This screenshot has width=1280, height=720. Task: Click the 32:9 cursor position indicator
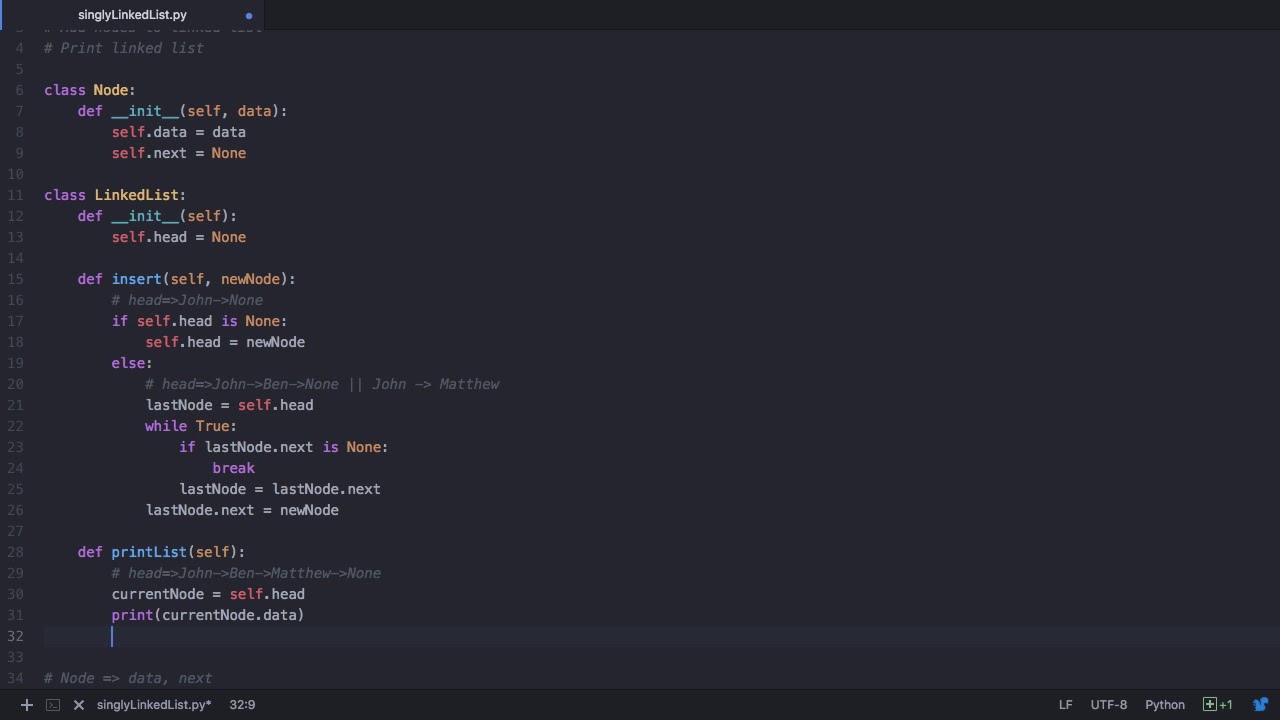[242, 704]
